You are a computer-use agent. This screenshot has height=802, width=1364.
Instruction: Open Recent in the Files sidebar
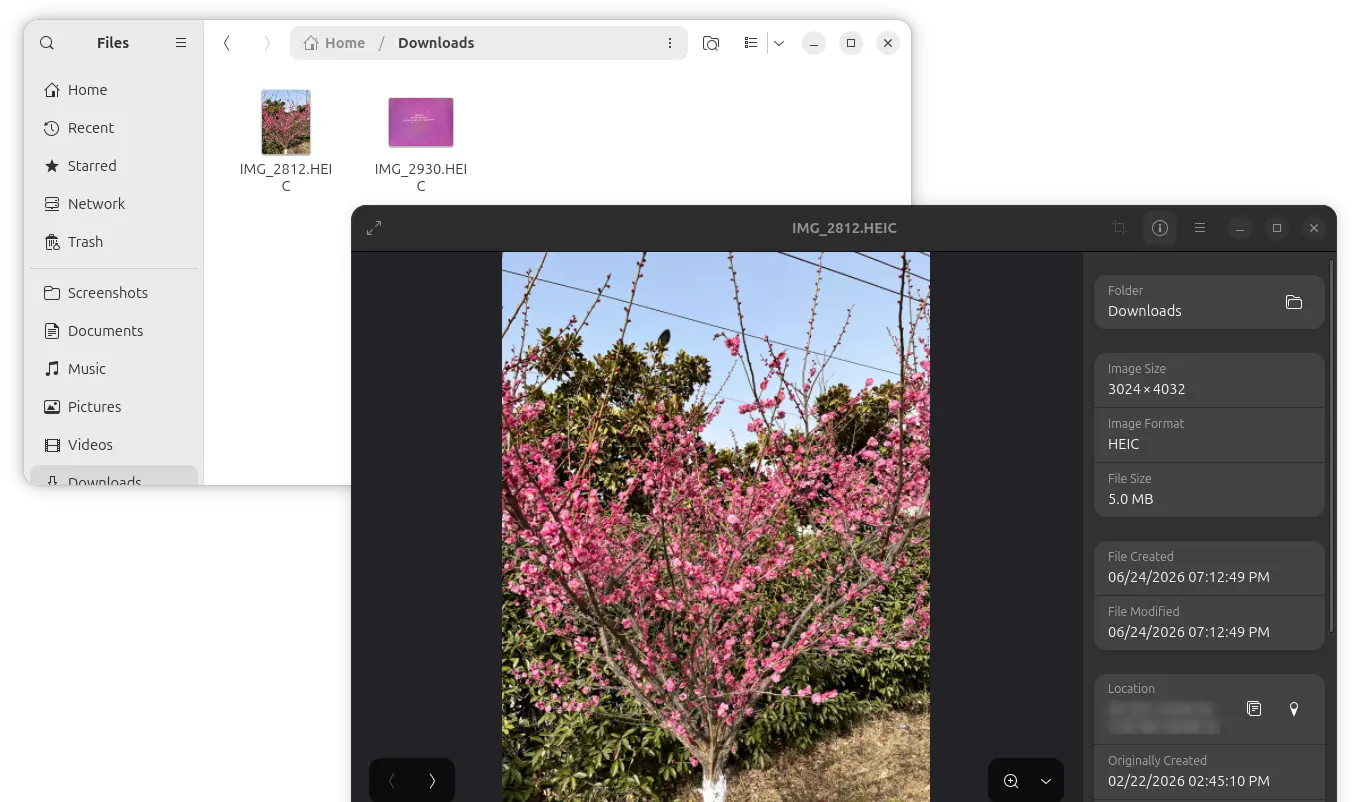[x=114, y=128]
